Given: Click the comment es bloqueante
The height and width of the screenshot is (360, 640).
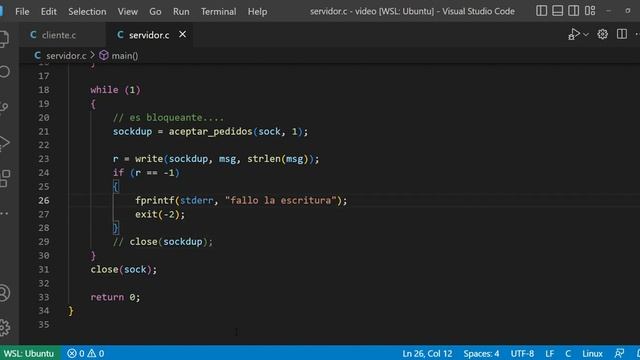Looking at the screenshot, I should 168,118.
